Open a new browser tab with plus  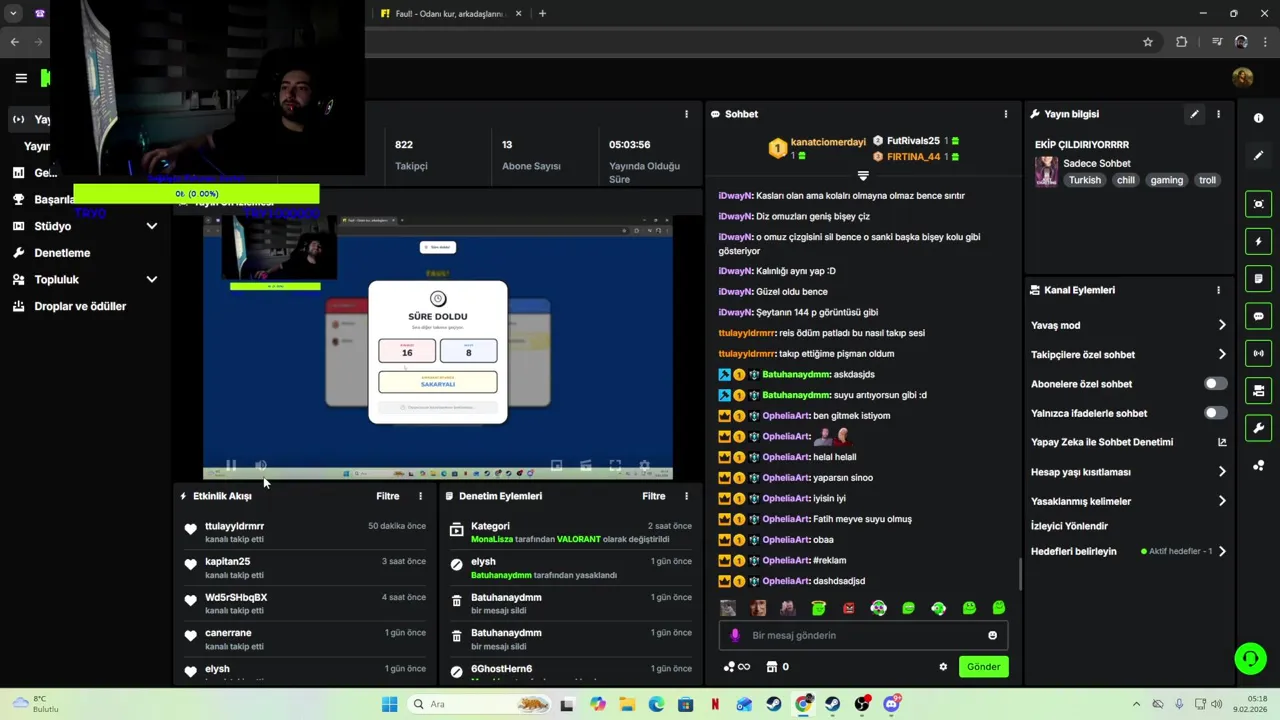542,14
